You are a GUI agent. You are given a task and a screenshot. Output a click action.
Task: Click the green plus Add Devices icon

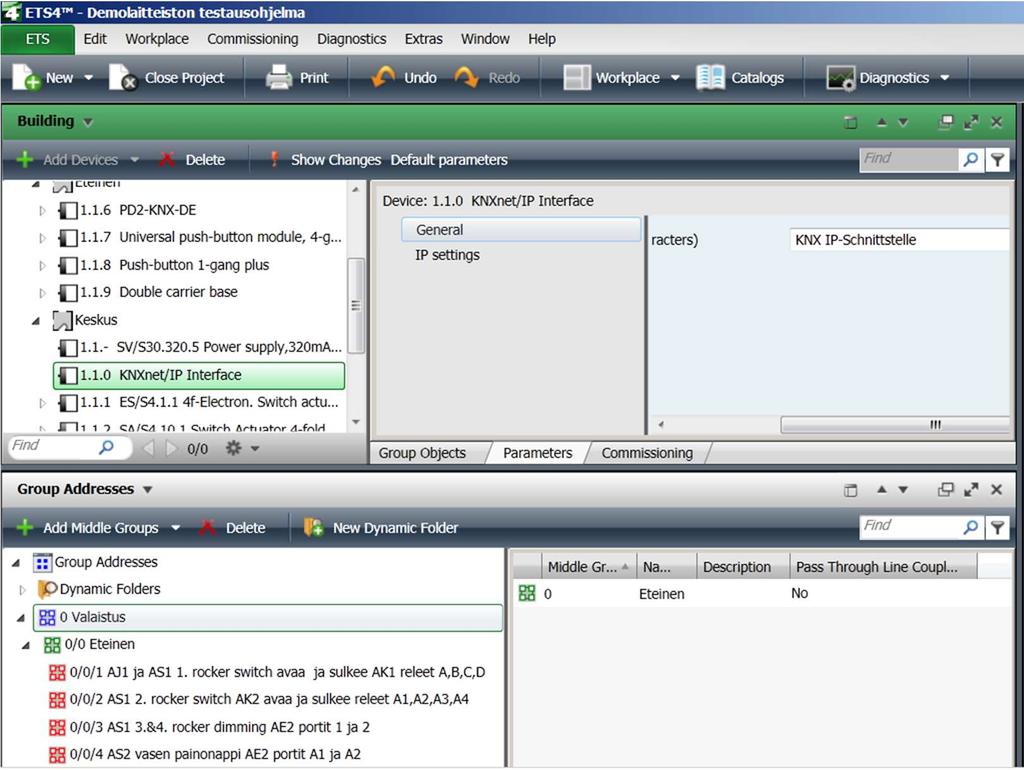(25, 159)
